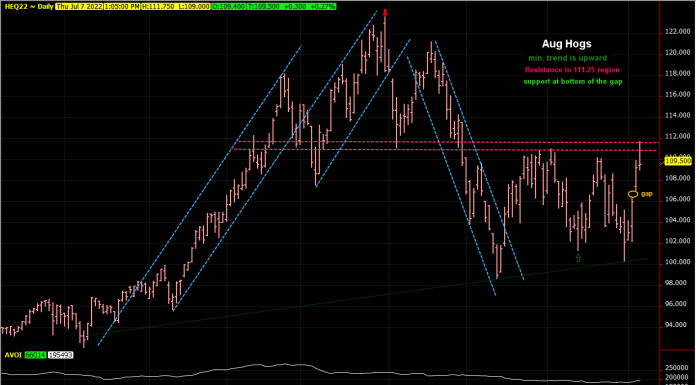This screenshot has width=696, height=385.
Task: Click the AVOI indicator label
Action: tap(13, 355)
